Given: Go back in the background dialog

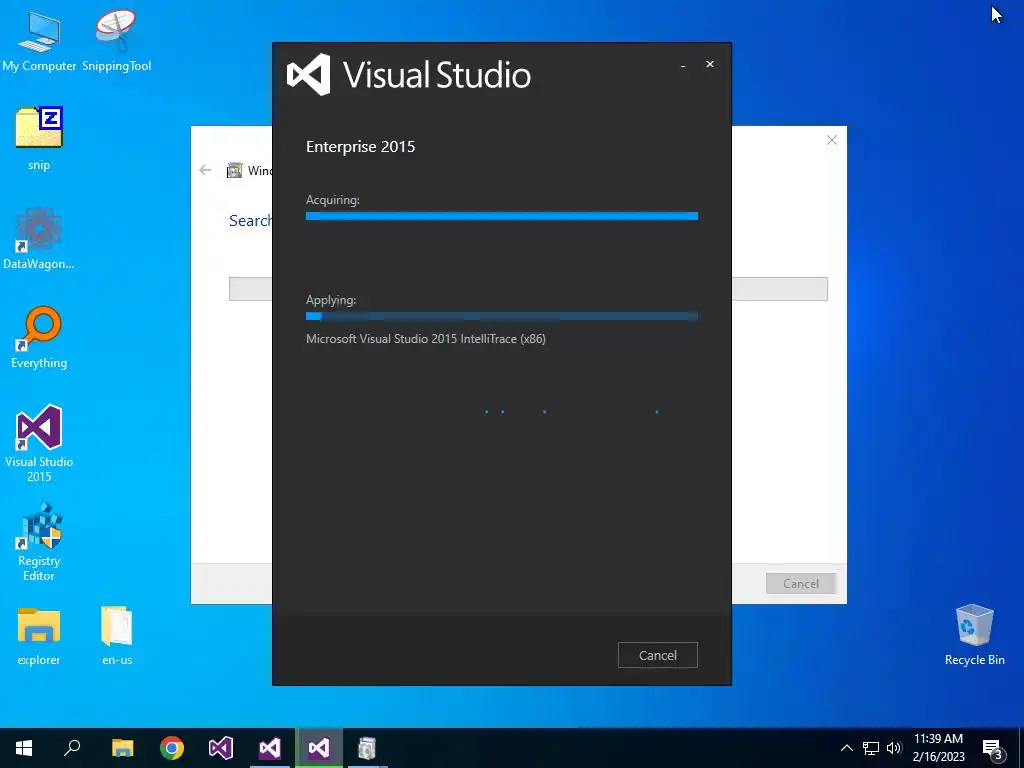Looking at the screenshot, I should (205, 170).
